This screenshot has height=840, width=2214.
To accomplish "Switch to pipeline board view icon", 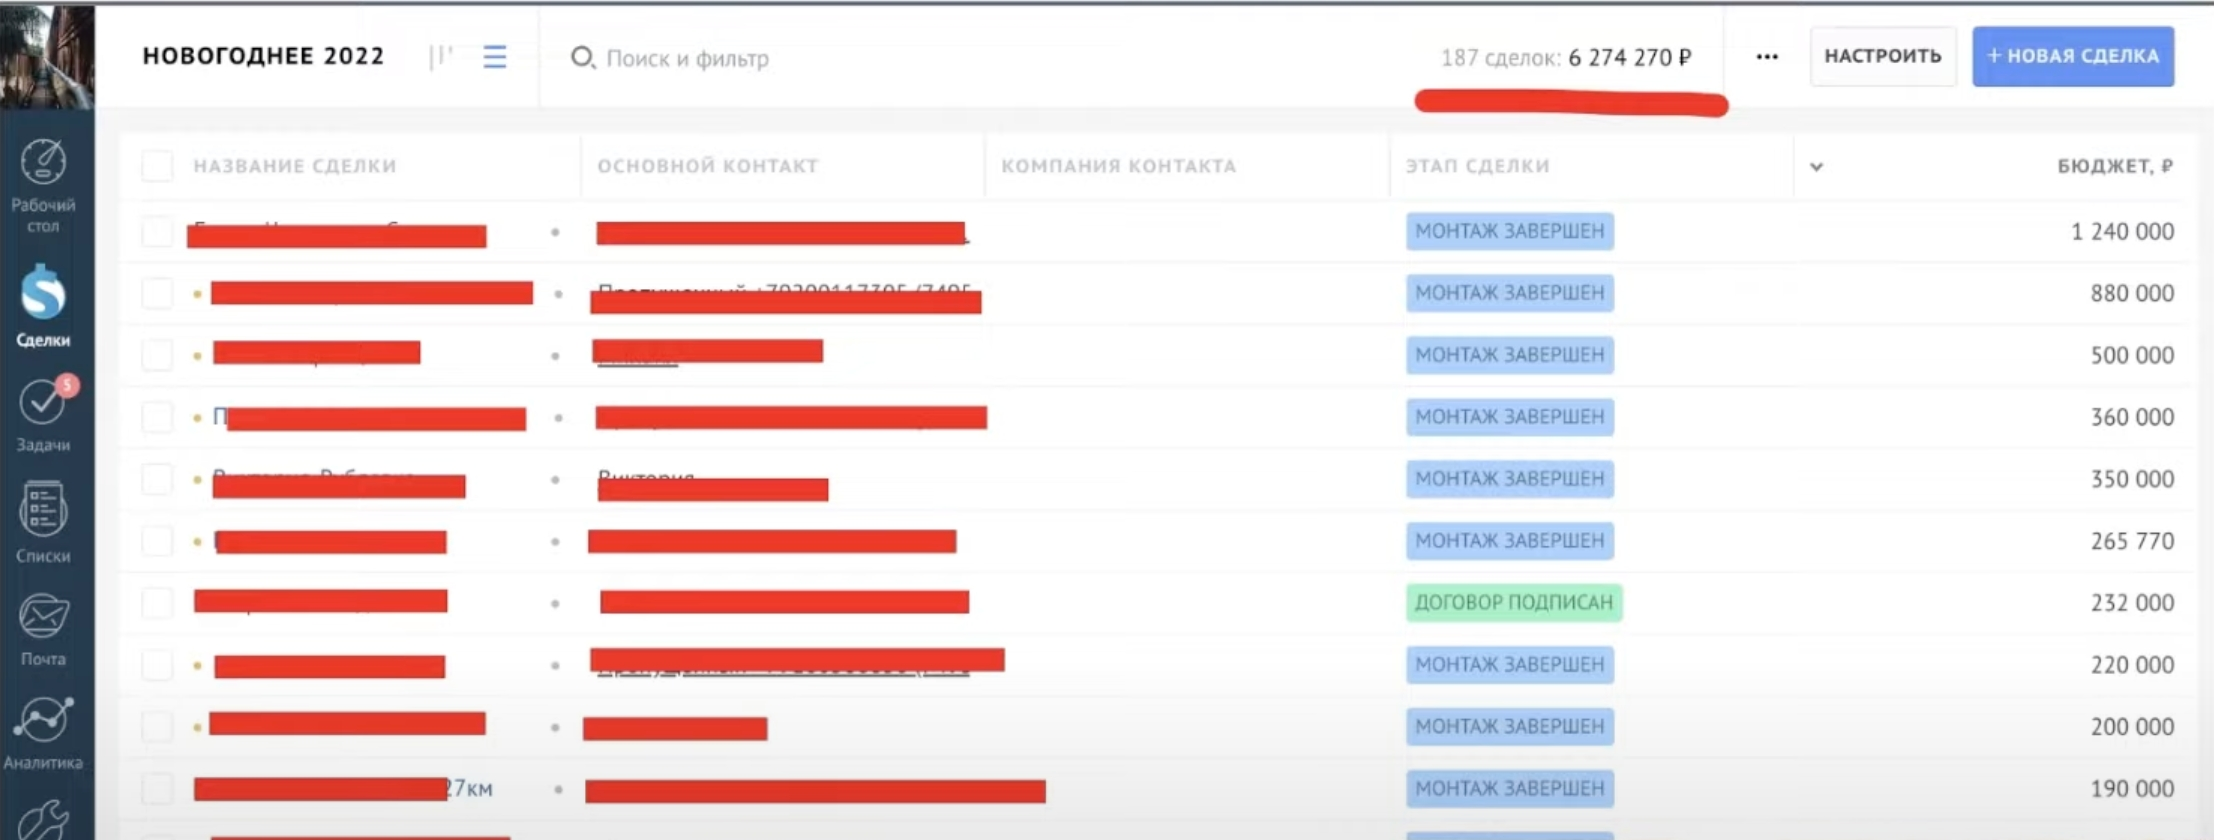I will click(x=441, y=57).
